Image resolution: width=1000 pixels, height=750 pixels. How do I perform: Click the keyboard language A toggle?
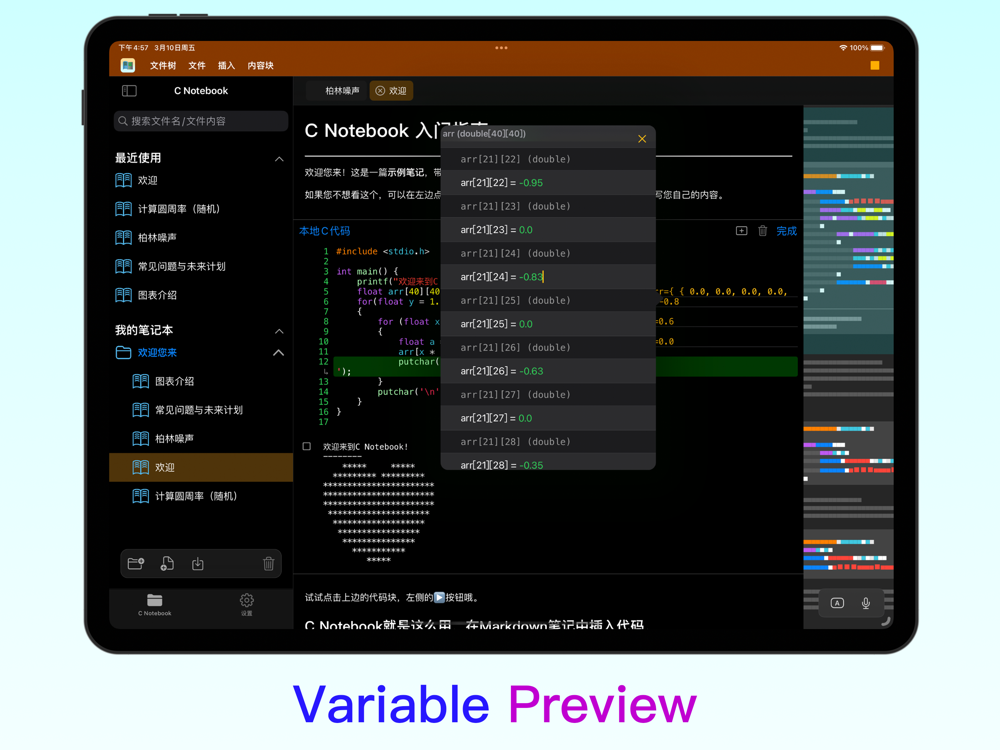837,603
